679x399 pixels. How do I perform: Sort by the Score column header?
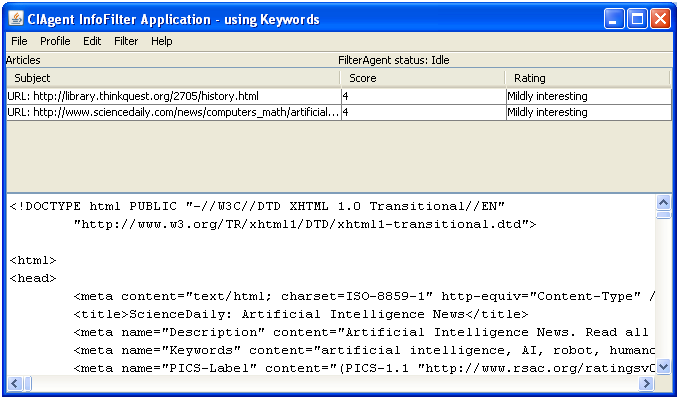pyautogui.click(x=423, y=78)
